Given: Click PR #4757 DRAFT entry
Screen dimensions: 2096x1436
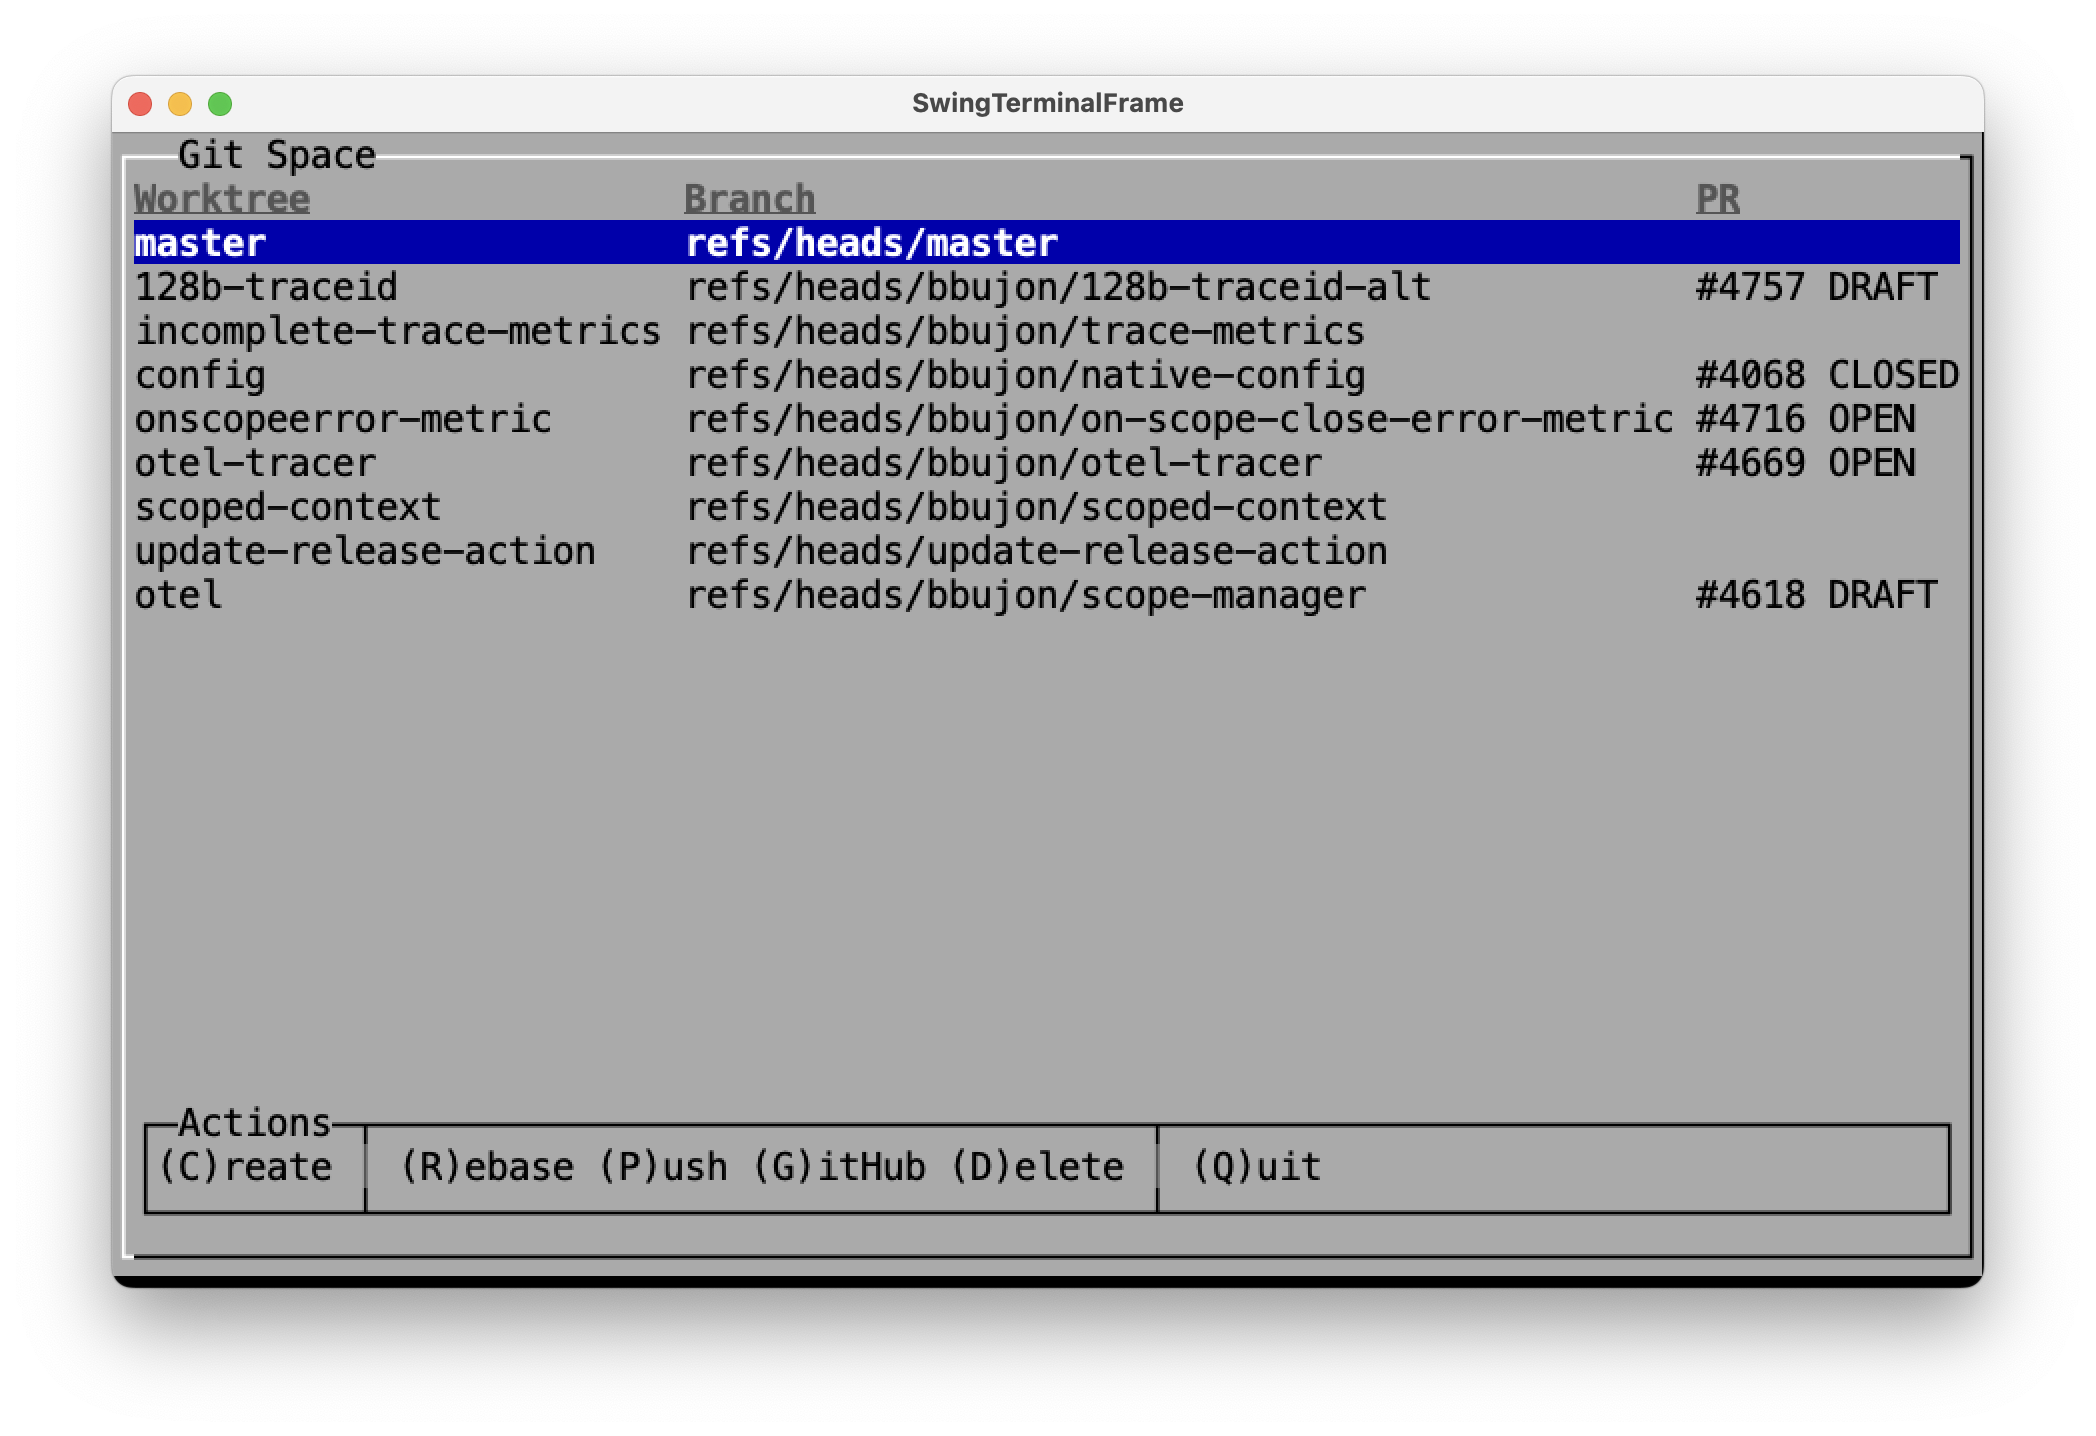Looking at the screenshot, I should pyautogui.click(x=1816, y=287).
